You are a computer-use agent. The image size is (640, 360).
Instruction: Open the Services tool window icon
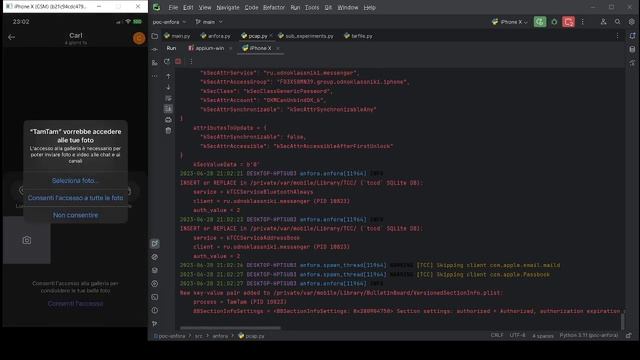click(155, 284)
